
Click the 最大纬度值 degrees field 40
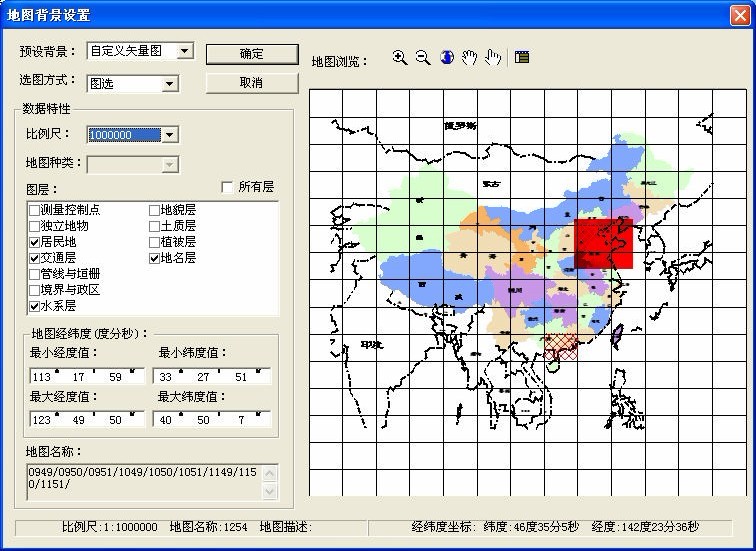tap(165, 420)
